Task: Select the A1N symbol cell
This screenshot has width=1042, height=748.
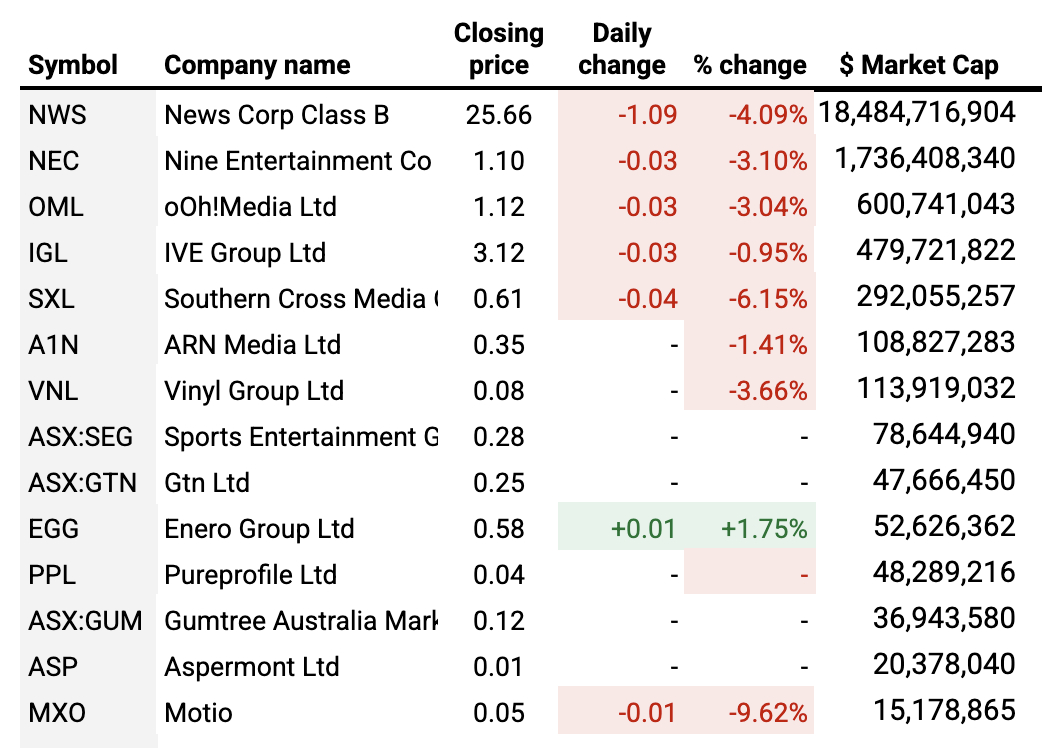Action: [x=54, y=345]
